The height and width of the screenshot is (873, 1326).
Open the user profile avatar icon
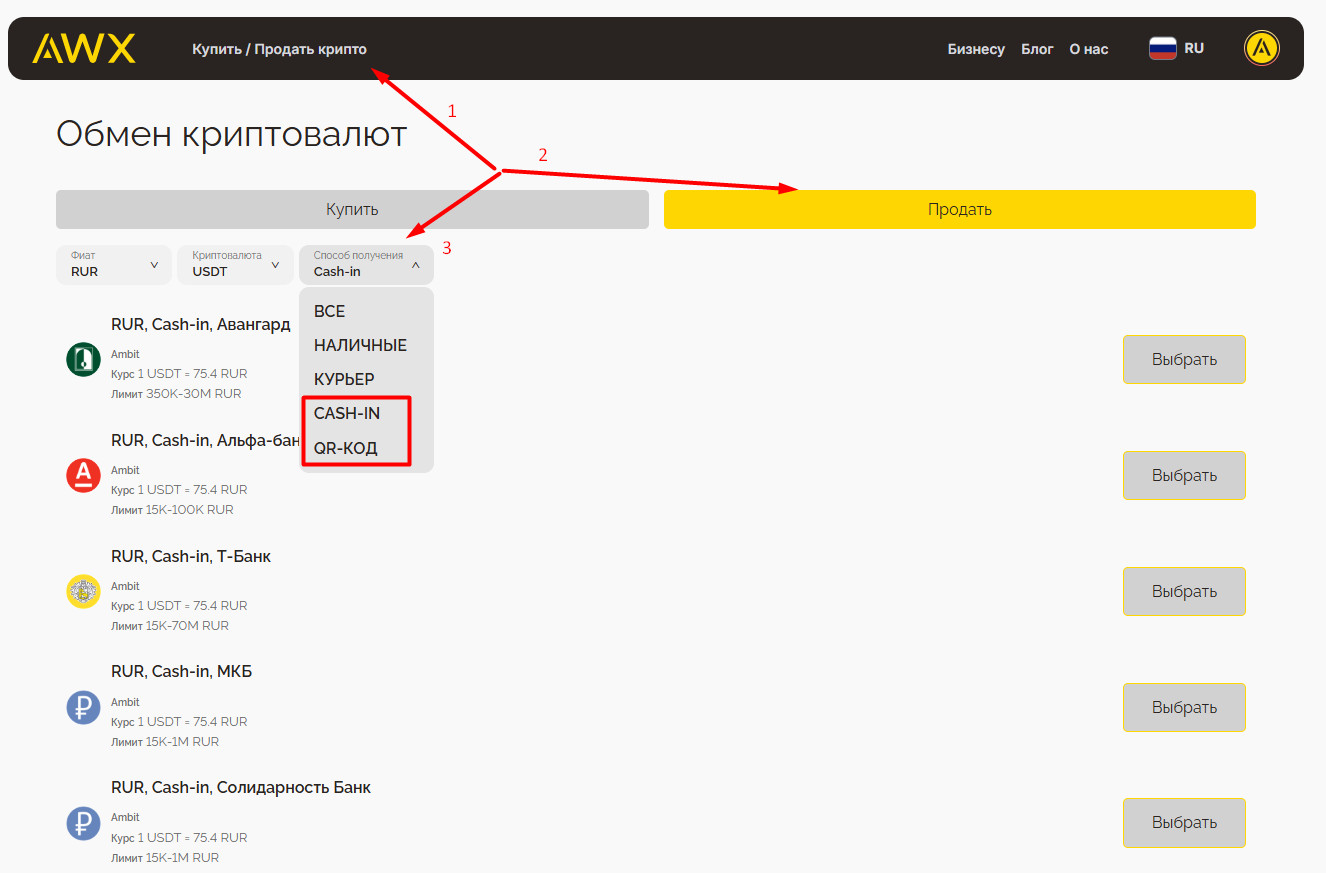point(1261,48)
